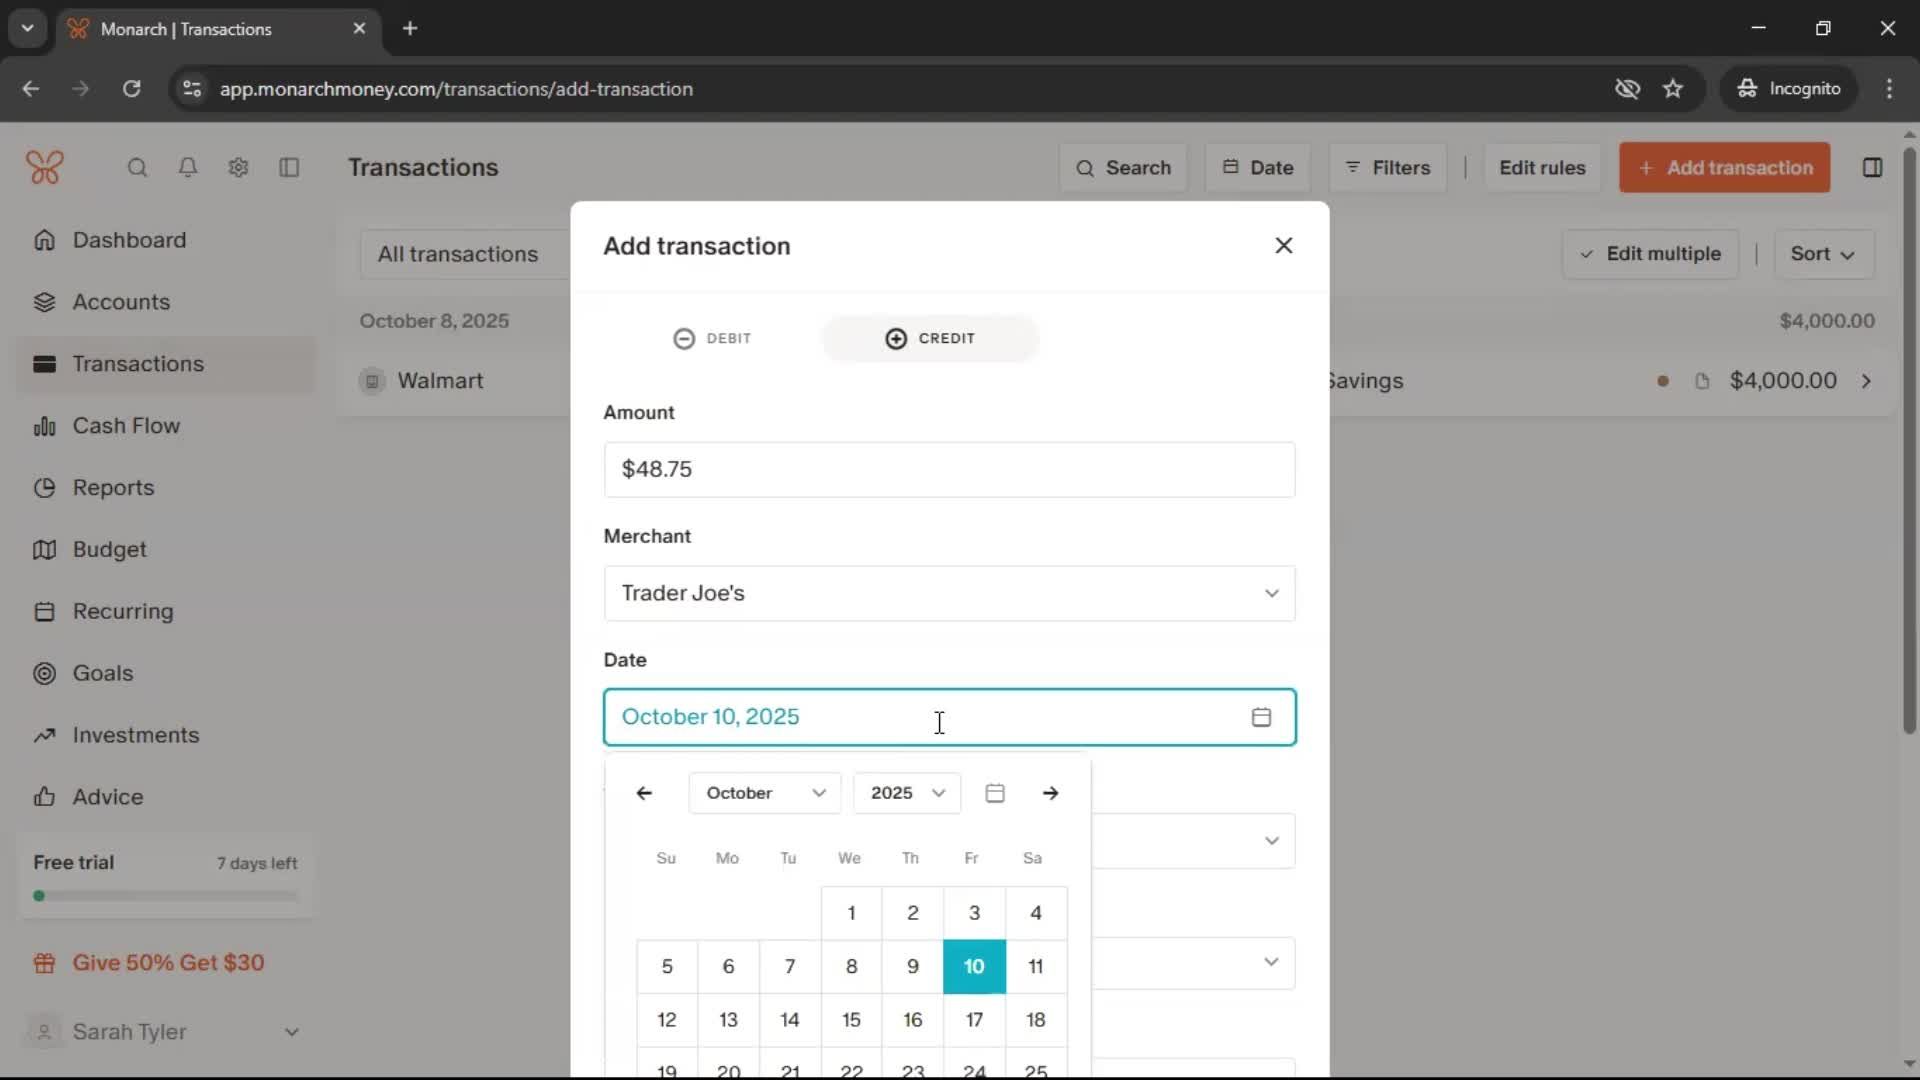Click Give 50% Get $30 link
This screenshot has width=1920, height=1080.
(168, 963)
